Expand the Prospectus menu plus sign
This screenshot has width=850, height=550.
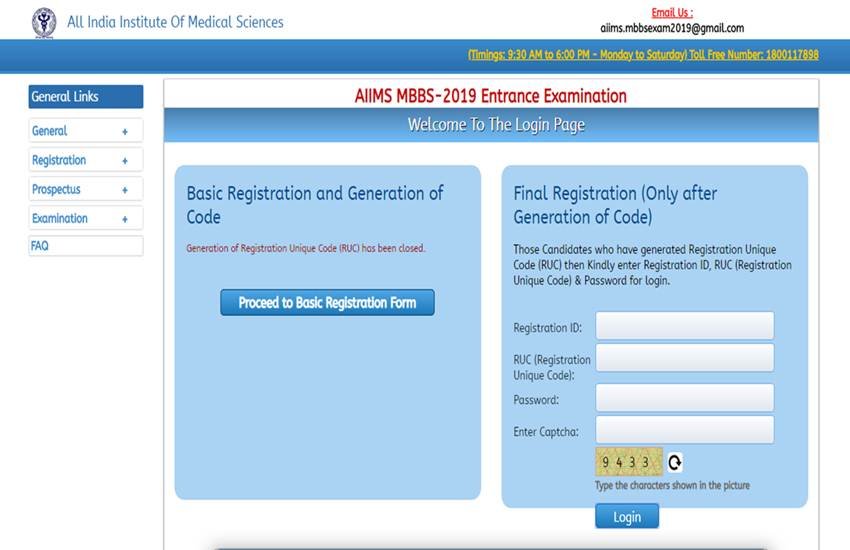tap(125, 190)
